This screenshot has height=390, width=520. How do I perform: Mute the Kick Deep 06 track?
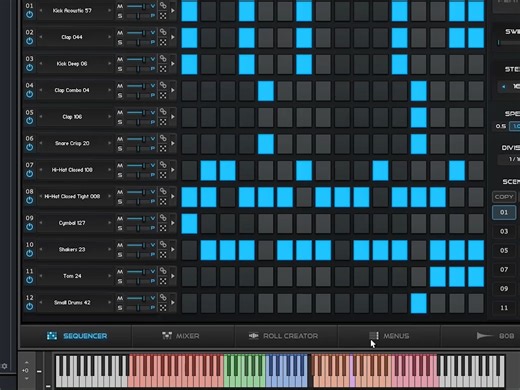tap(120, 59)
